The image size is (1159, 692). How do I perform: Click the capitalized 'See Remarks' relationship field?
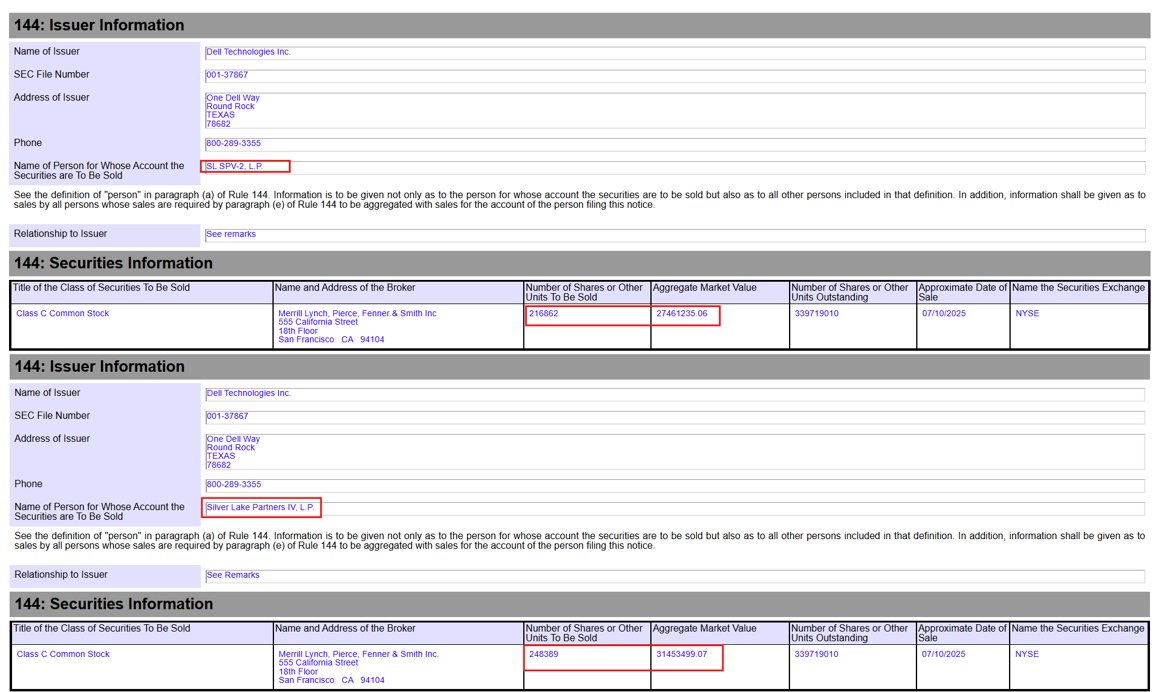click(x=674, y=575)
